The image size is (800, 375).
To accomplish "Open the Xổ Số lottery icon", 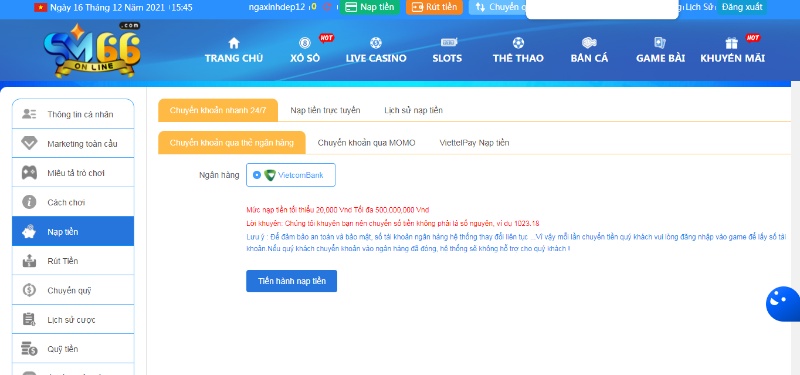I will tap(305, 43).
